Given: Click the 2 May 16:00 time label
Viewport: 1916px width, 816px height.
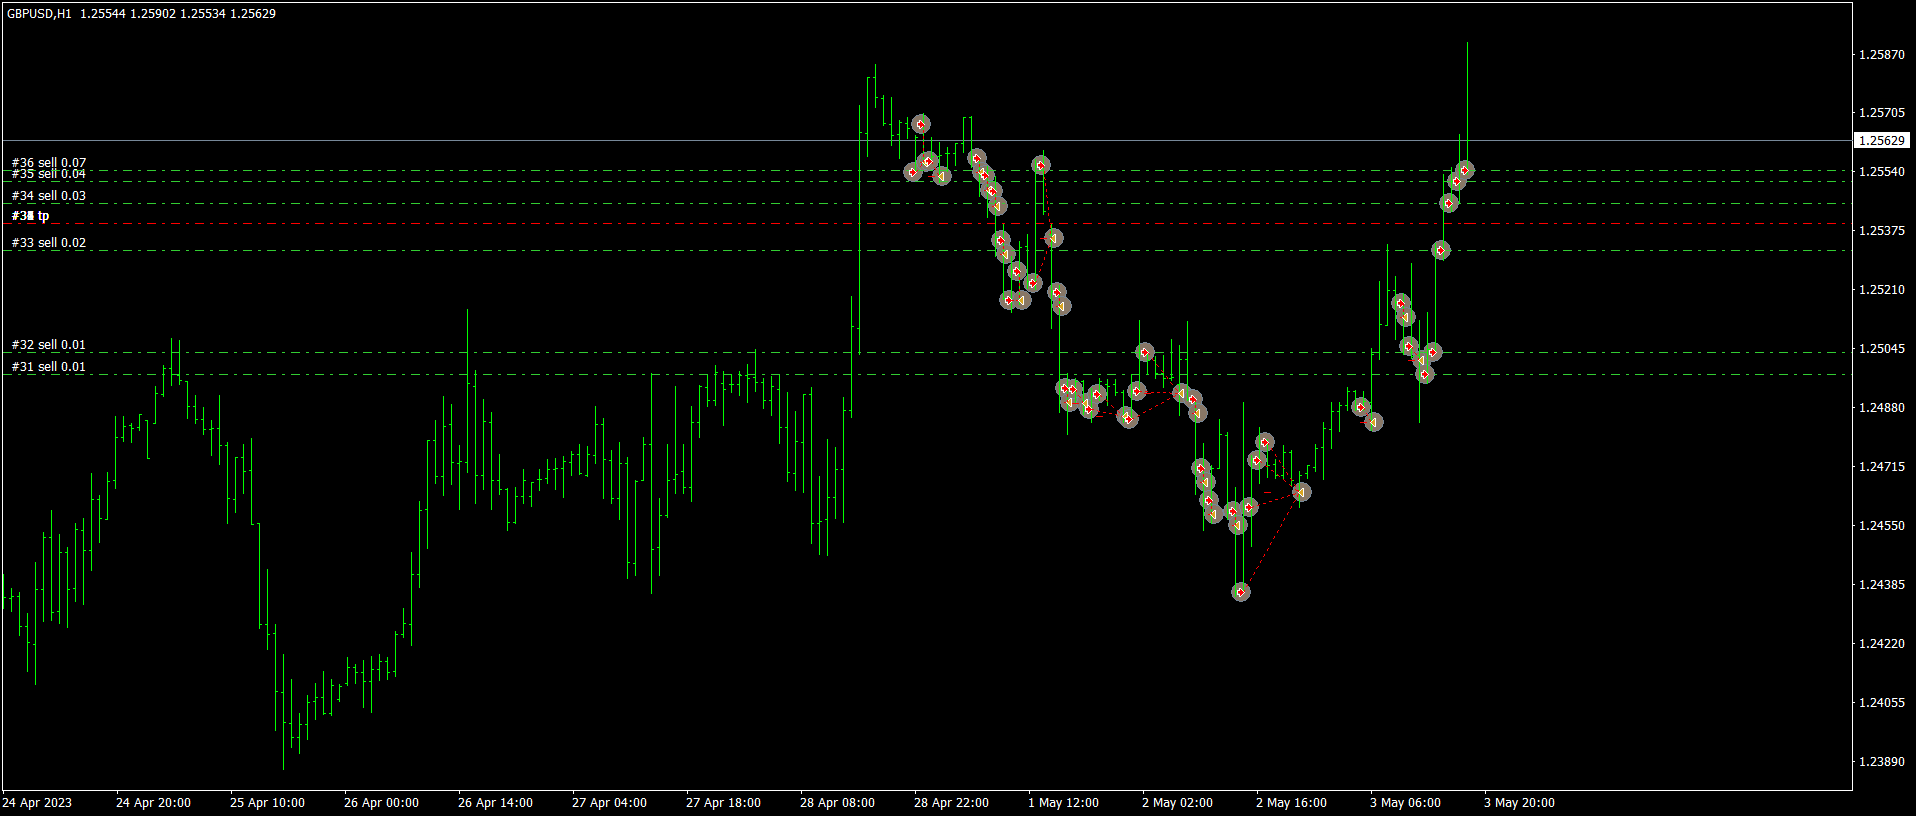Looking at the screenshot, I should click(x=1291, y=803).
